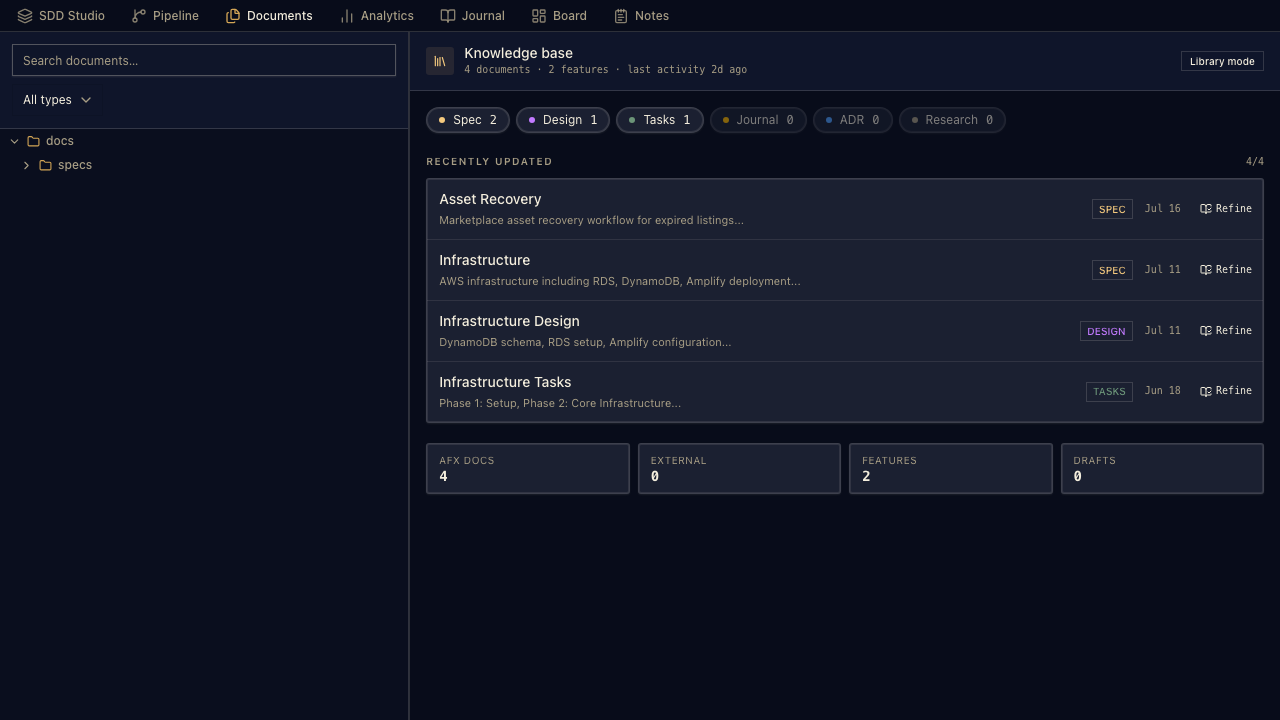Open the Infrastructure Design document
Screen dimensions: 1280x720
coord(509,321)
